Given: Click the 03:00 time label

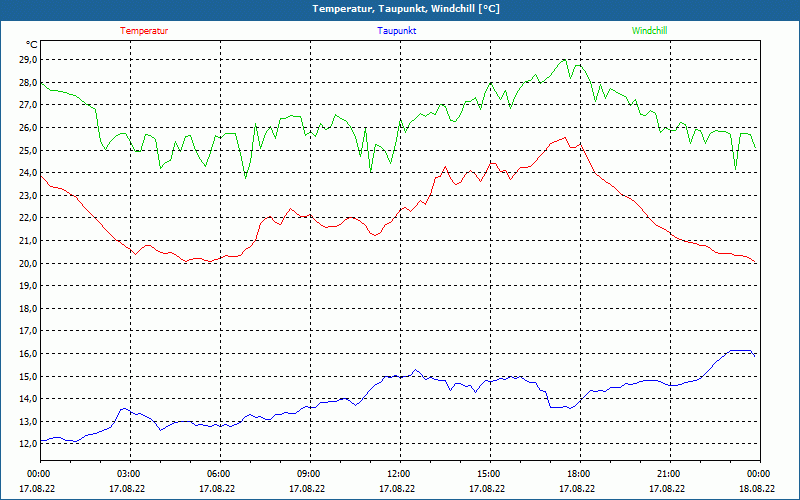Looking at the screenshot, I should coord(128,474).
